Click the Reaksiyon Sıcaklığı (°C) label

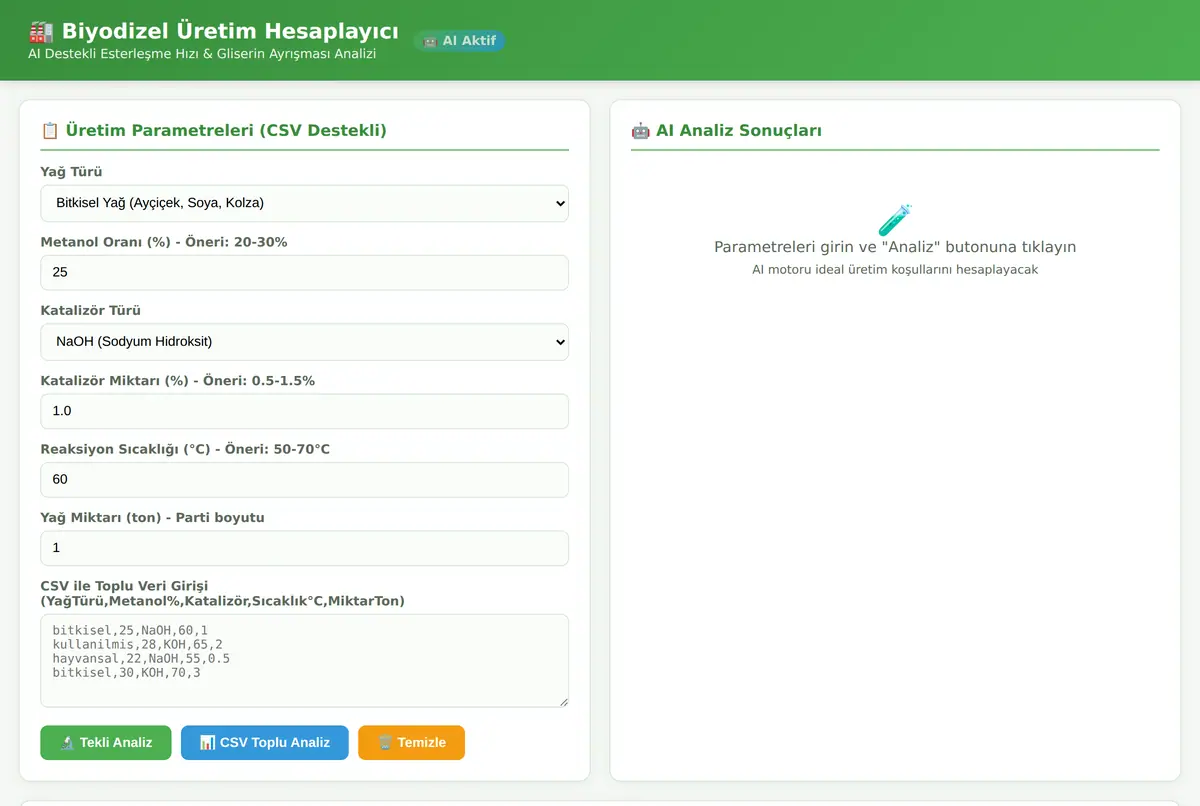click(x=185, y=449)
